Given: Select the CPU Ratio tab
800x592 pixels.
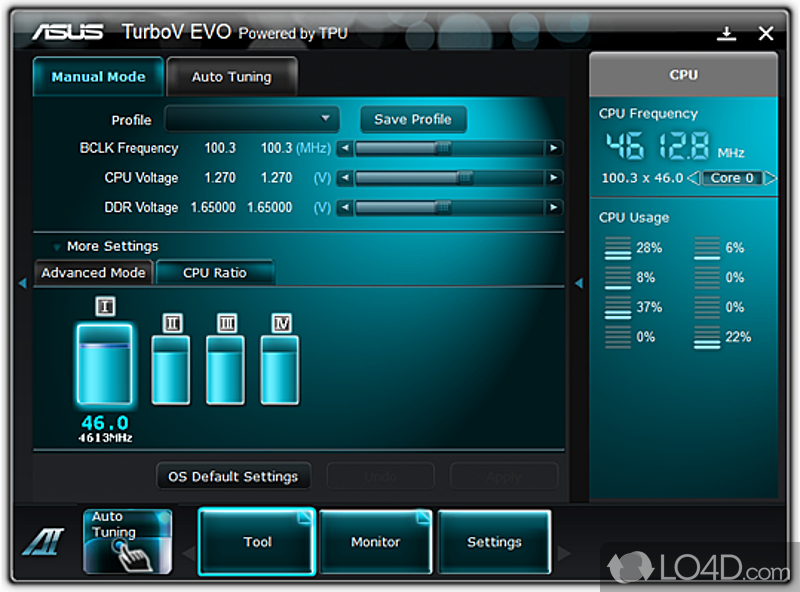Looking at the screenshot, I should 215,273.
